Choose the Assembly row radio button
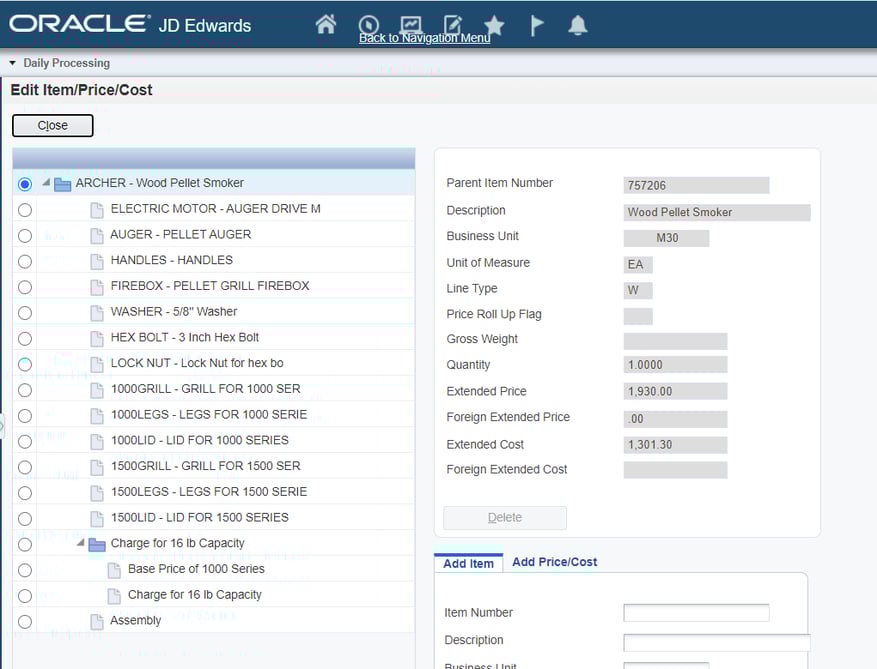This screenshot has width=877, height=669. point(25,621)
